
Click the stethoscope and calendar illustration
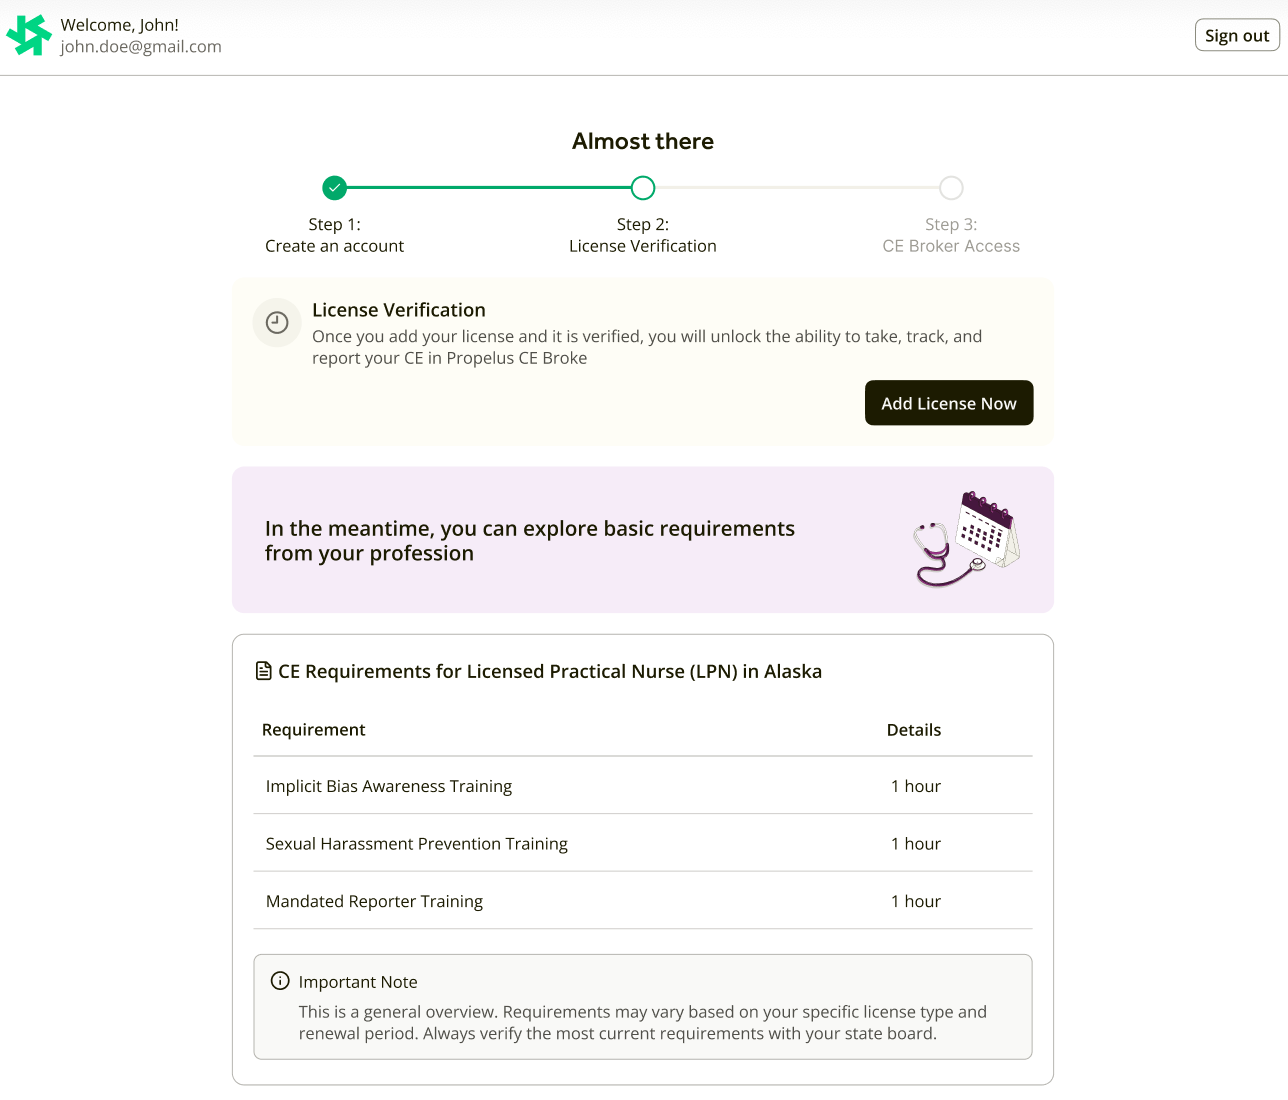(x=966, y=539)
